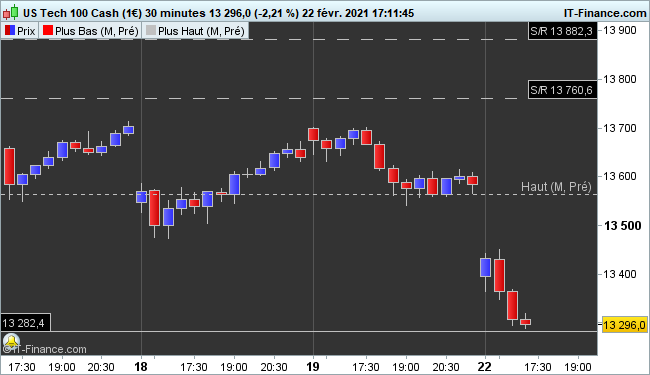Viewport: 650px width, 375px height.
Task: Click the 30 minutes timeframe text
Action: [175, 13]
